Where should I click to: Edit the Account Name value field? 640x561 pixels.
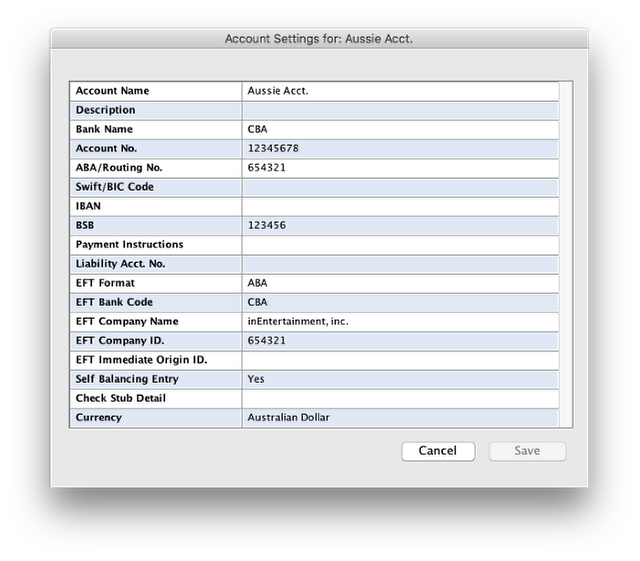(399, 91)
